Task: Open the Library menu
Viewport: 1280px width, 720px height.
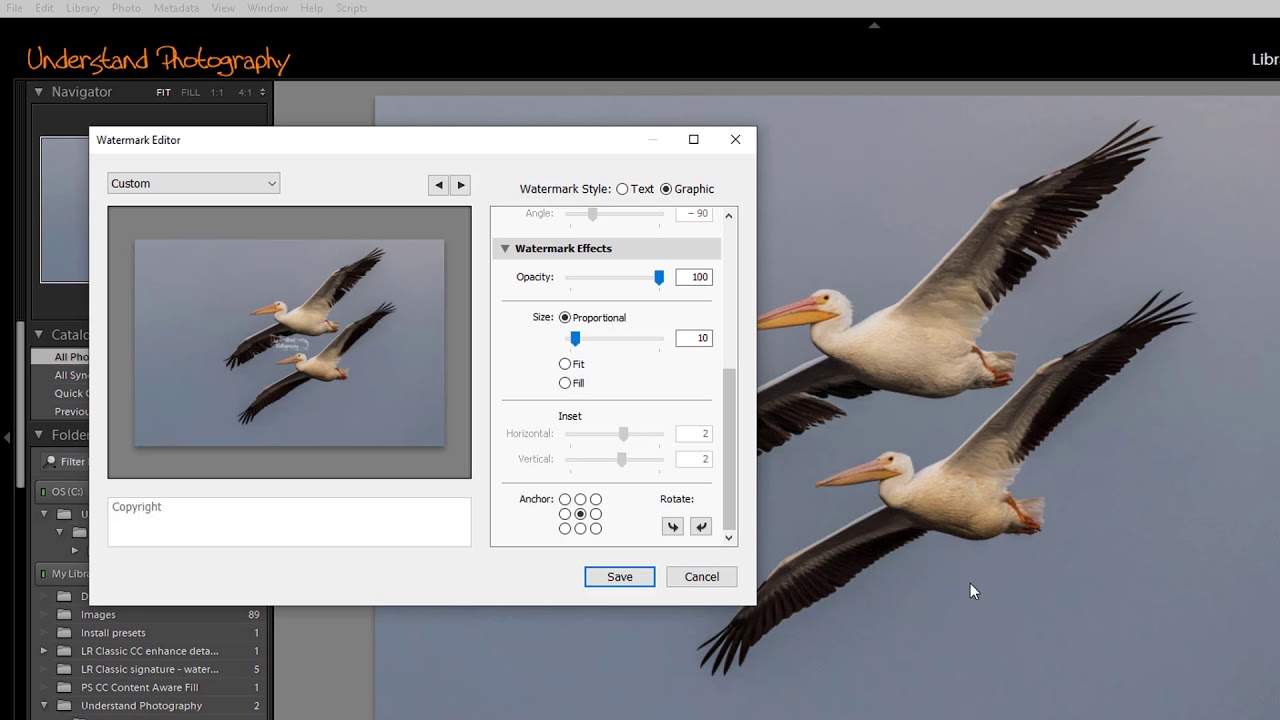Action: (82, 8)
